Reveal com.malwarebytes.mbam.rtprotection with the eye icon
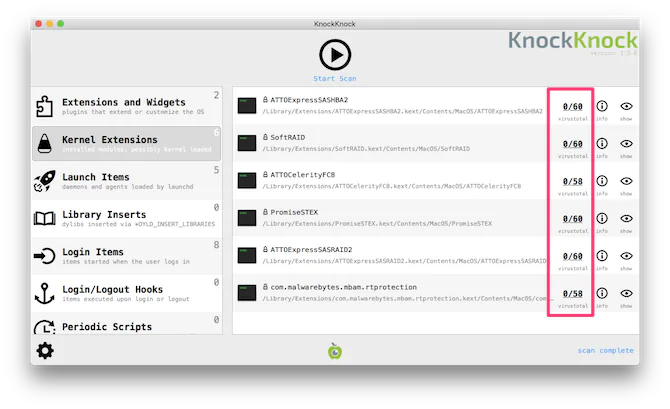 coord(626,293)
